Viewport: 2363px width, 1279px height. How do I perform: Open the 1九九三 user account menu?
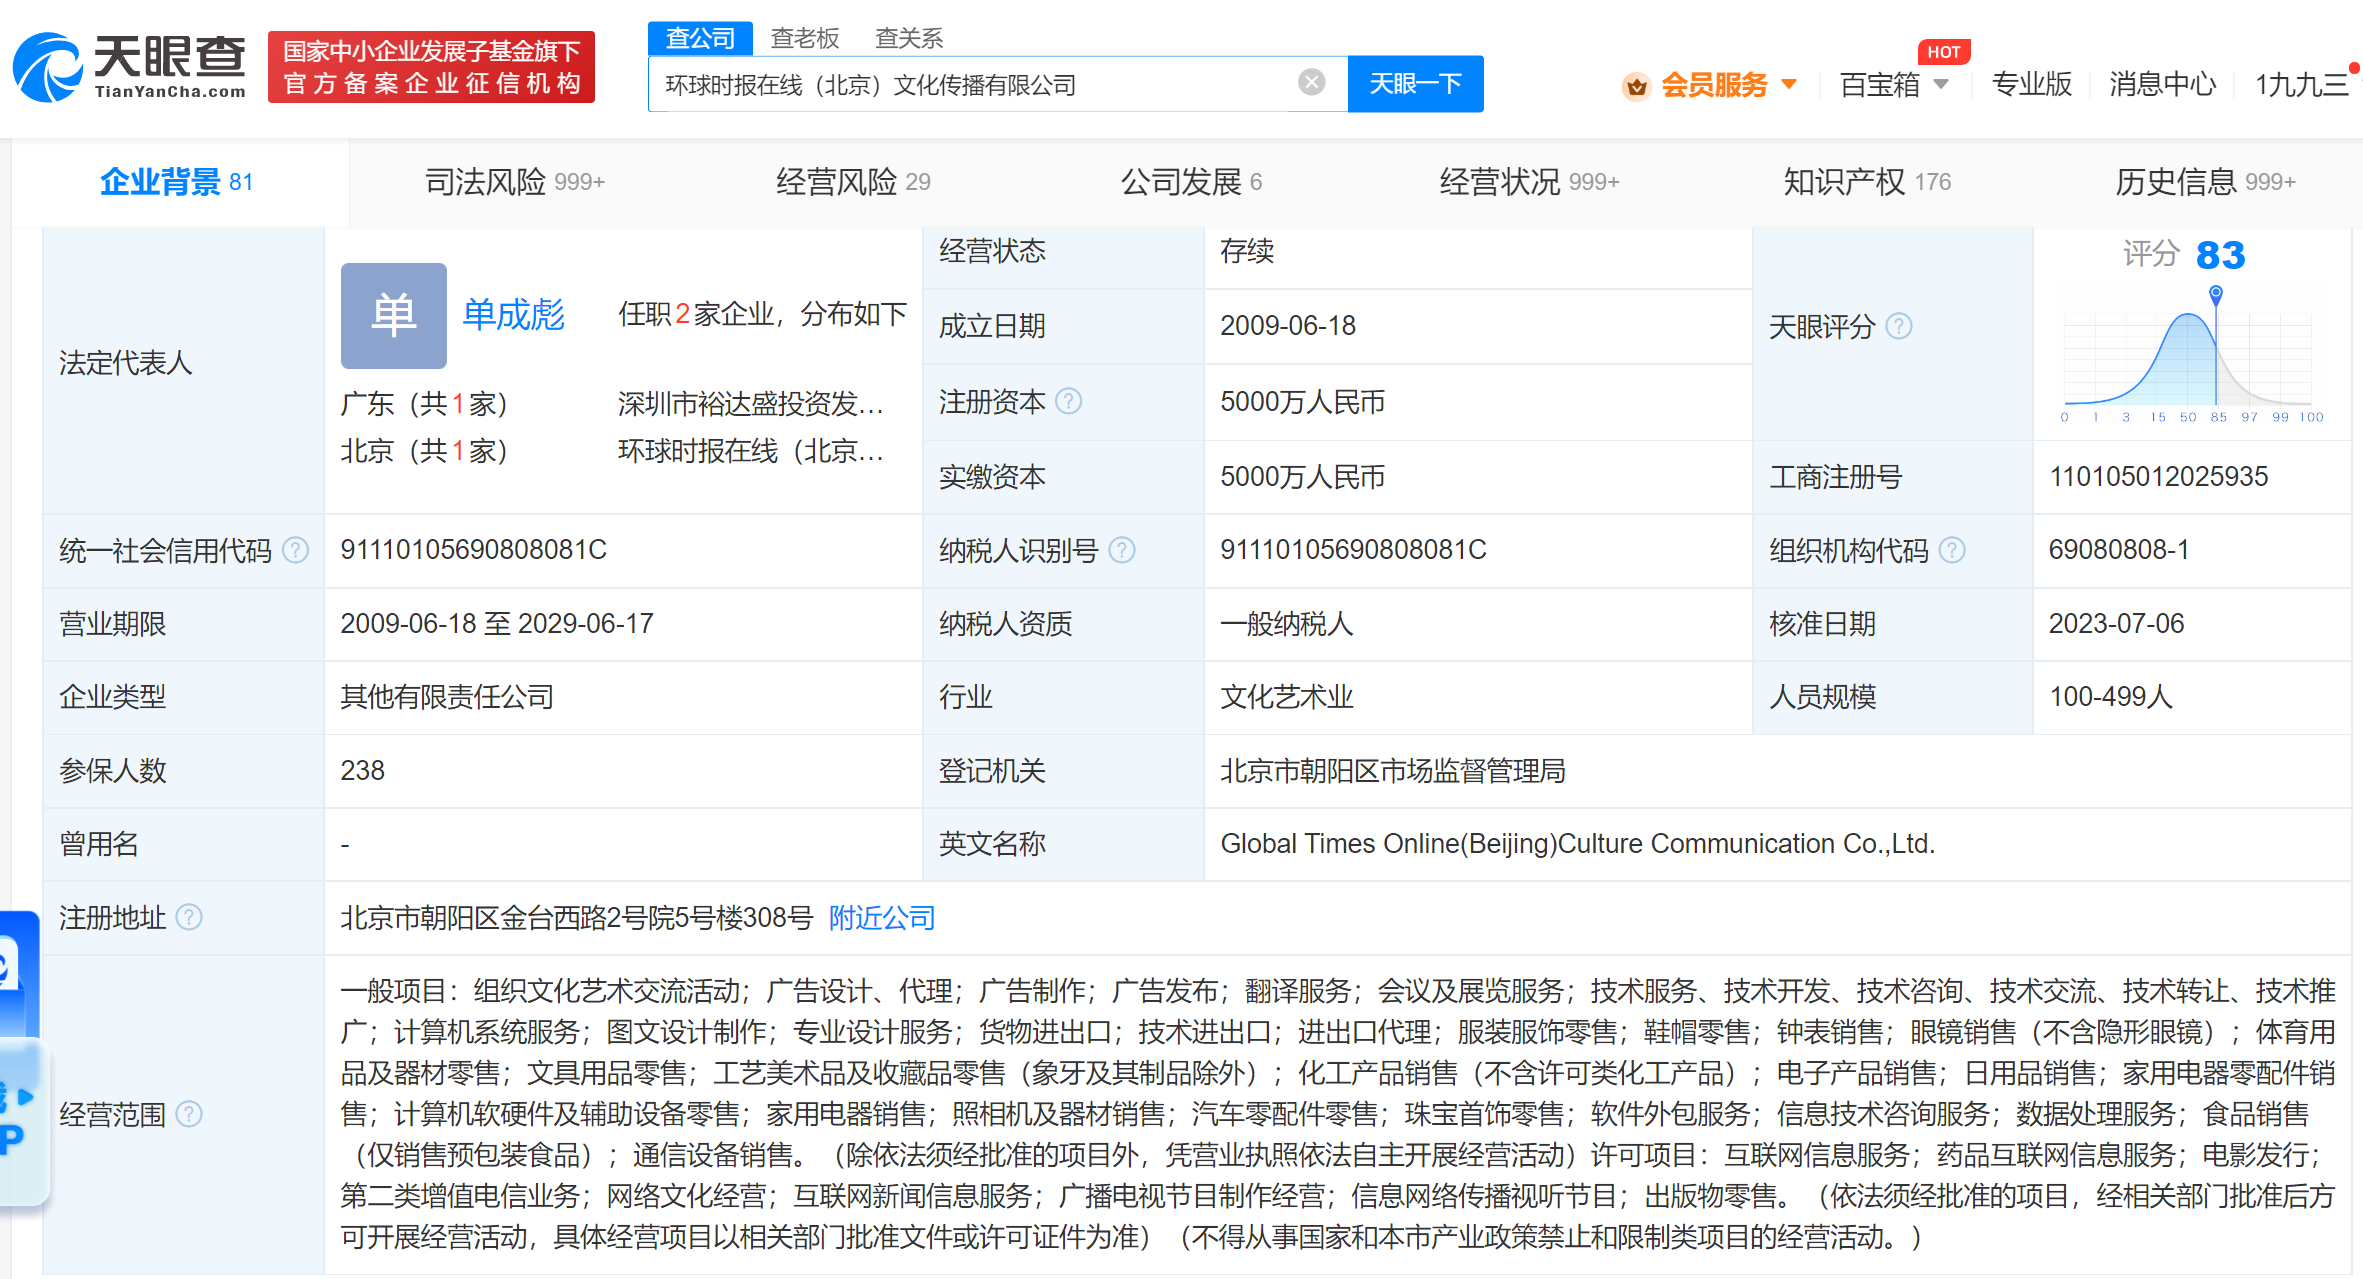[2301, 85]
